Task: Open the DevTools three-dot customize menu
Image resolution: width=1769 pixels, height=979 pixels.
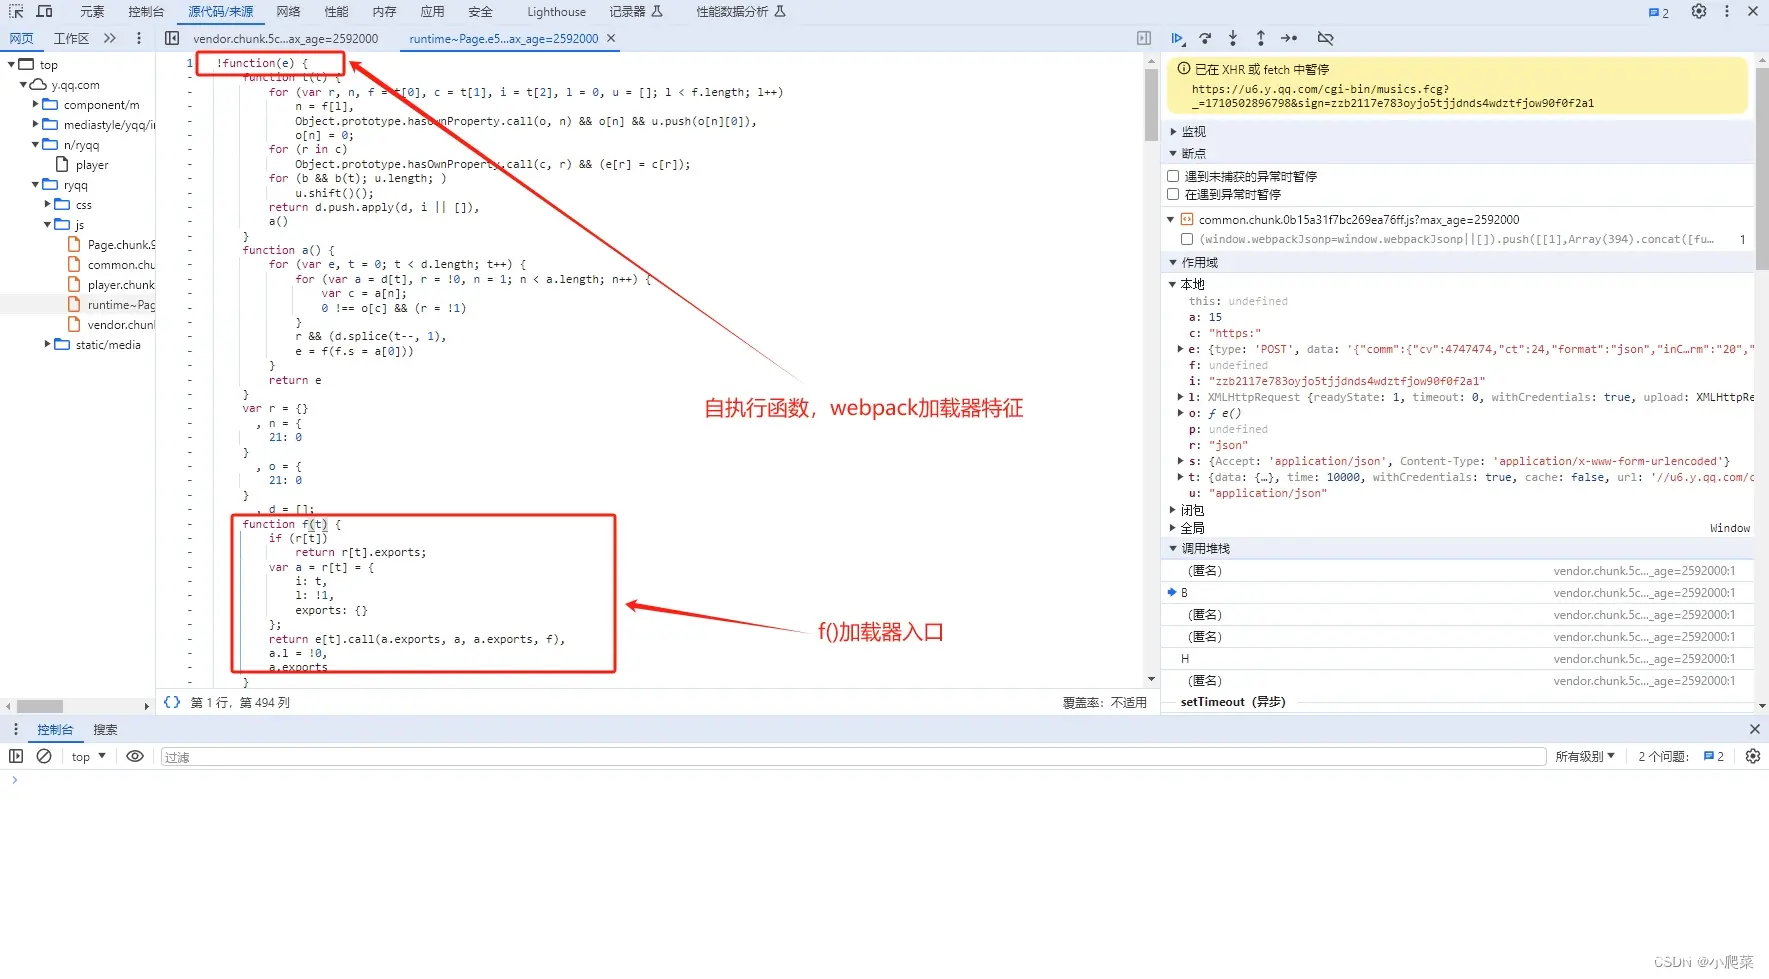Action: (1727, 12)
